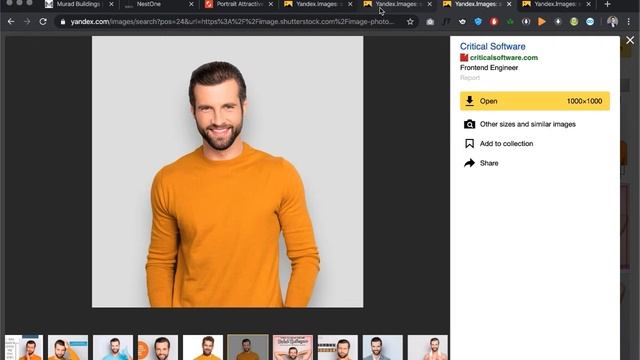Click the light-green round extension icon

point(574,22)
